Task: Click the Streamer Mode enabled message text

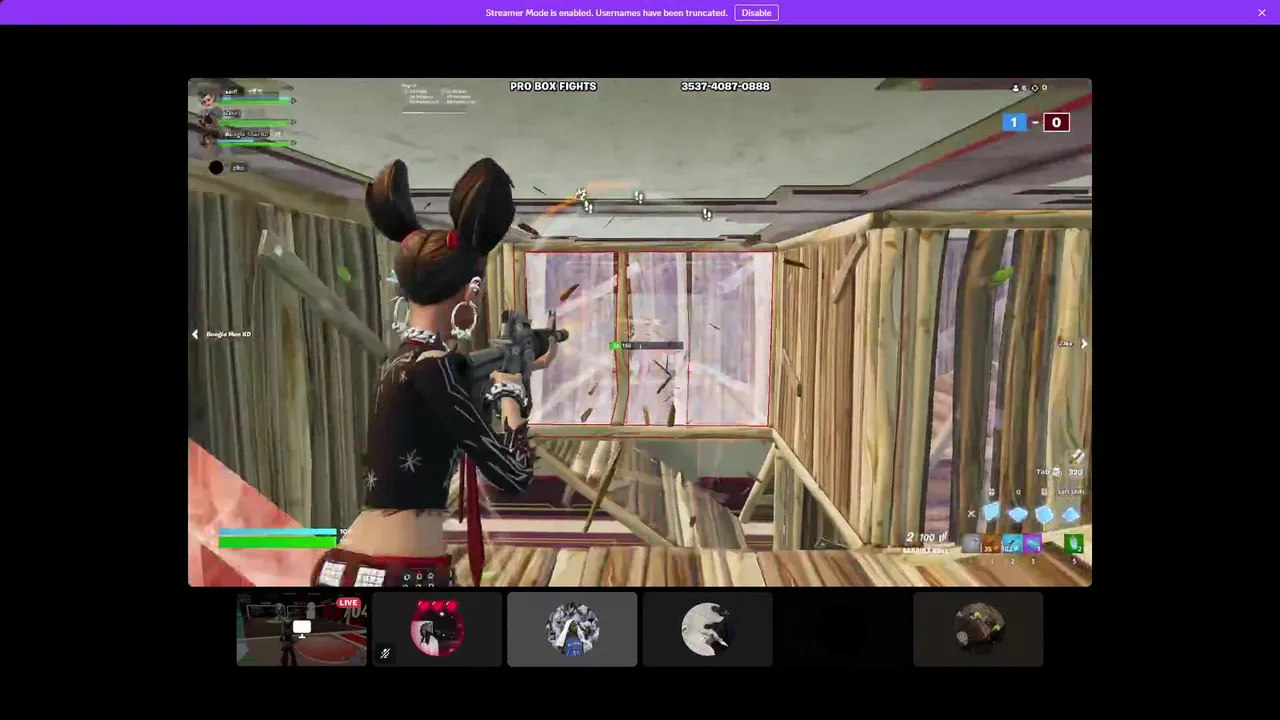Action: pyautogui.click(x=606, y=13)
